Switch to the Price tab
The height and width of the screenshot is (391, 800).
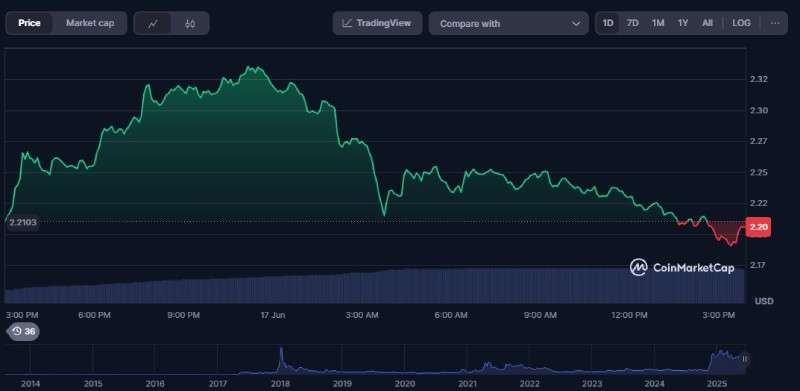[29, 23]
